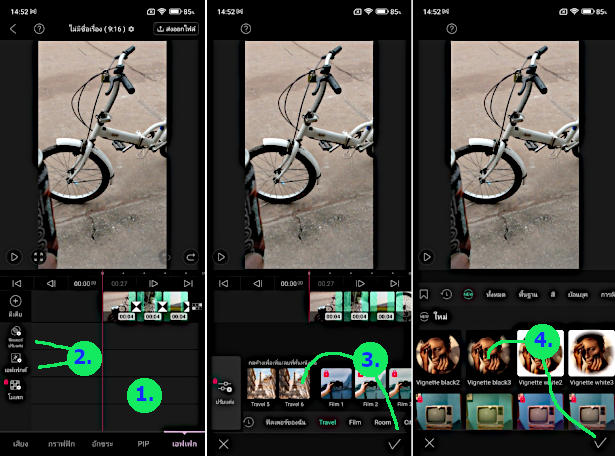Select the locked Film 2 filter thumbnail
The height and width of the screenshot is (456, 615).
[x=370, y=383]
